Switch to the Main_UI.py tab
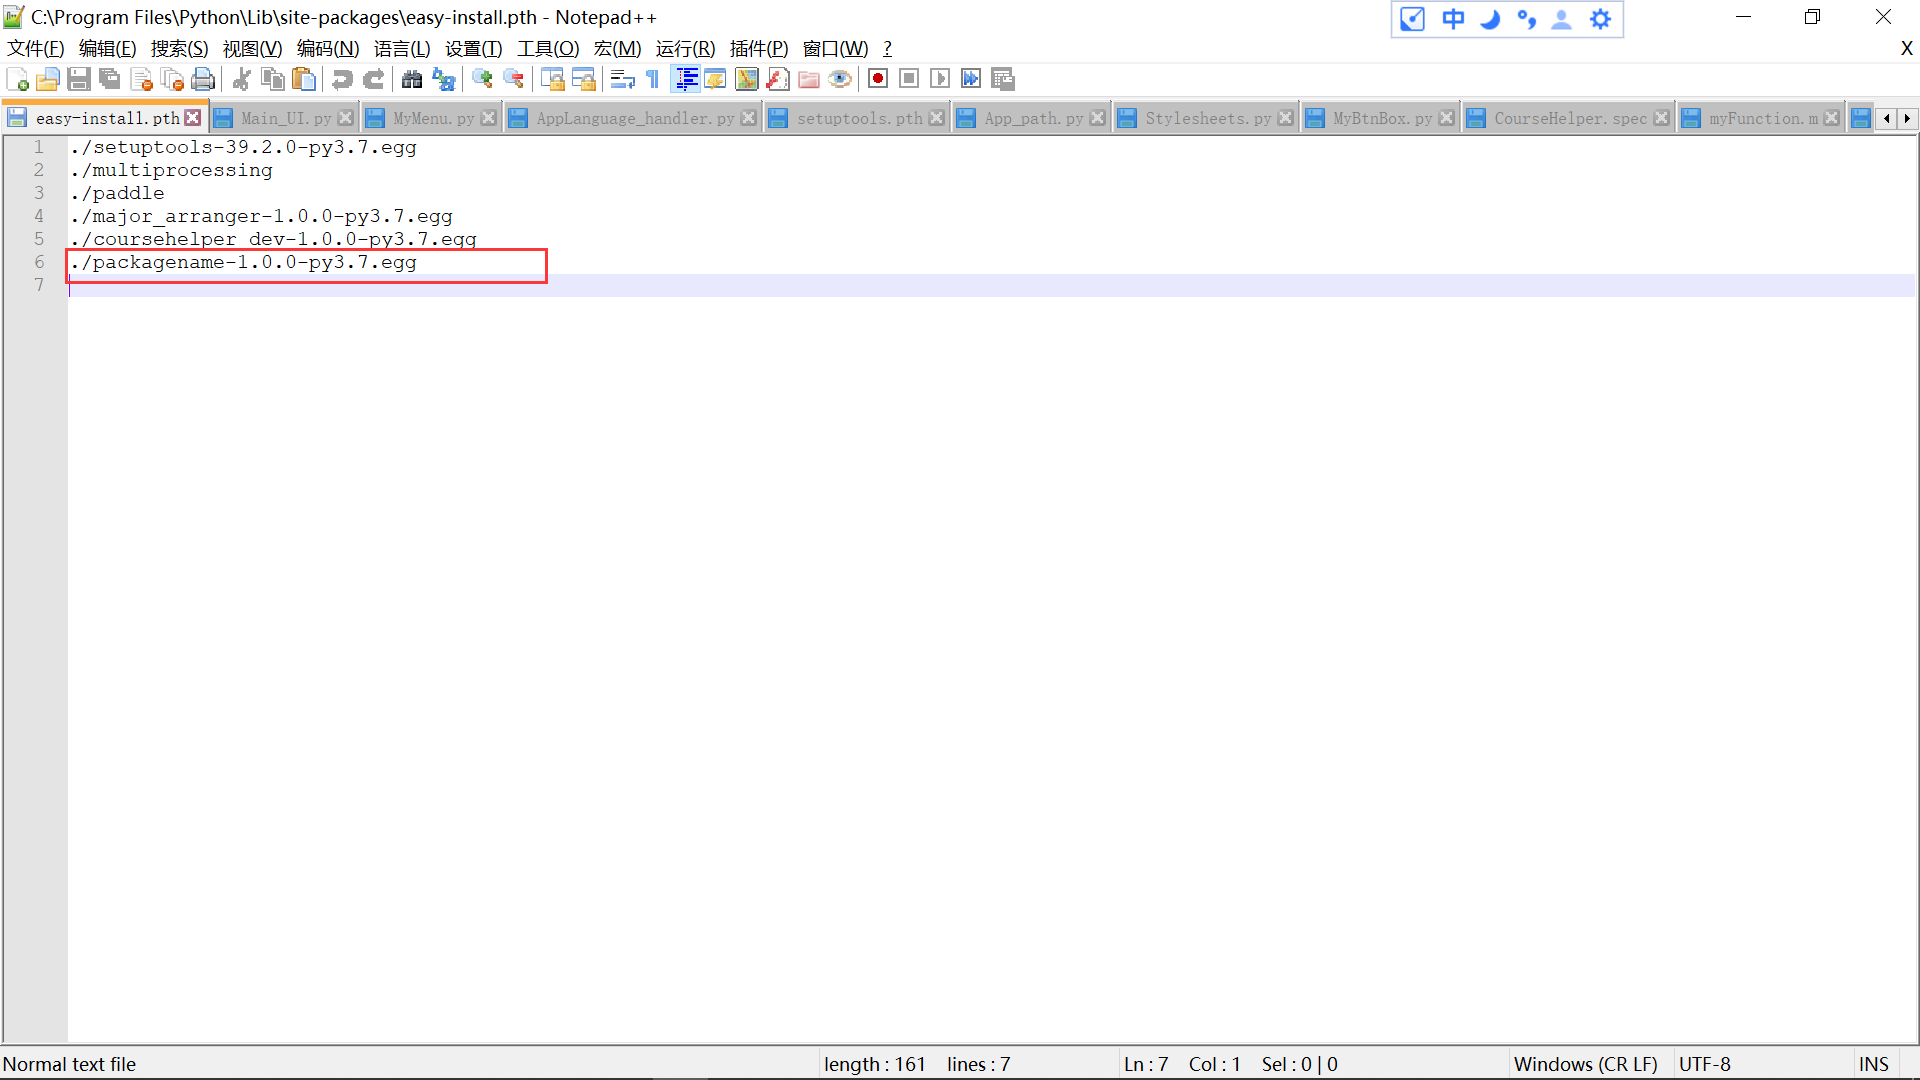Viewport: 1920px width, 1080px height. coord(285,117)
